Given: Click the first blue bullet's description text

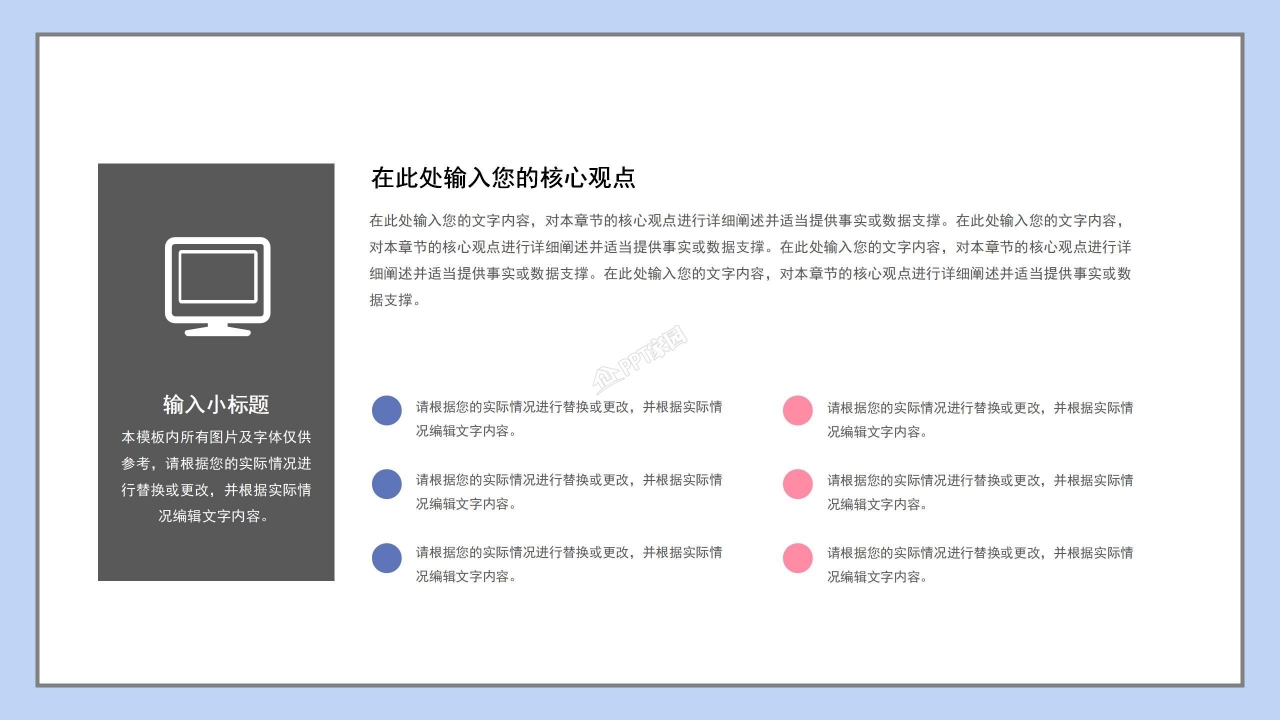Looking at the screenshot, I should 565,417.
